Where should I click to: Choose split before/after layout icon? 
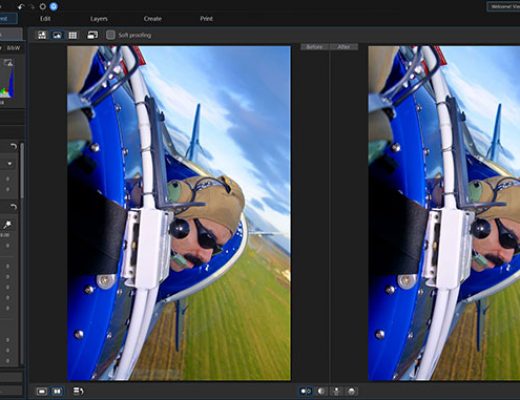tap(321, 391)
